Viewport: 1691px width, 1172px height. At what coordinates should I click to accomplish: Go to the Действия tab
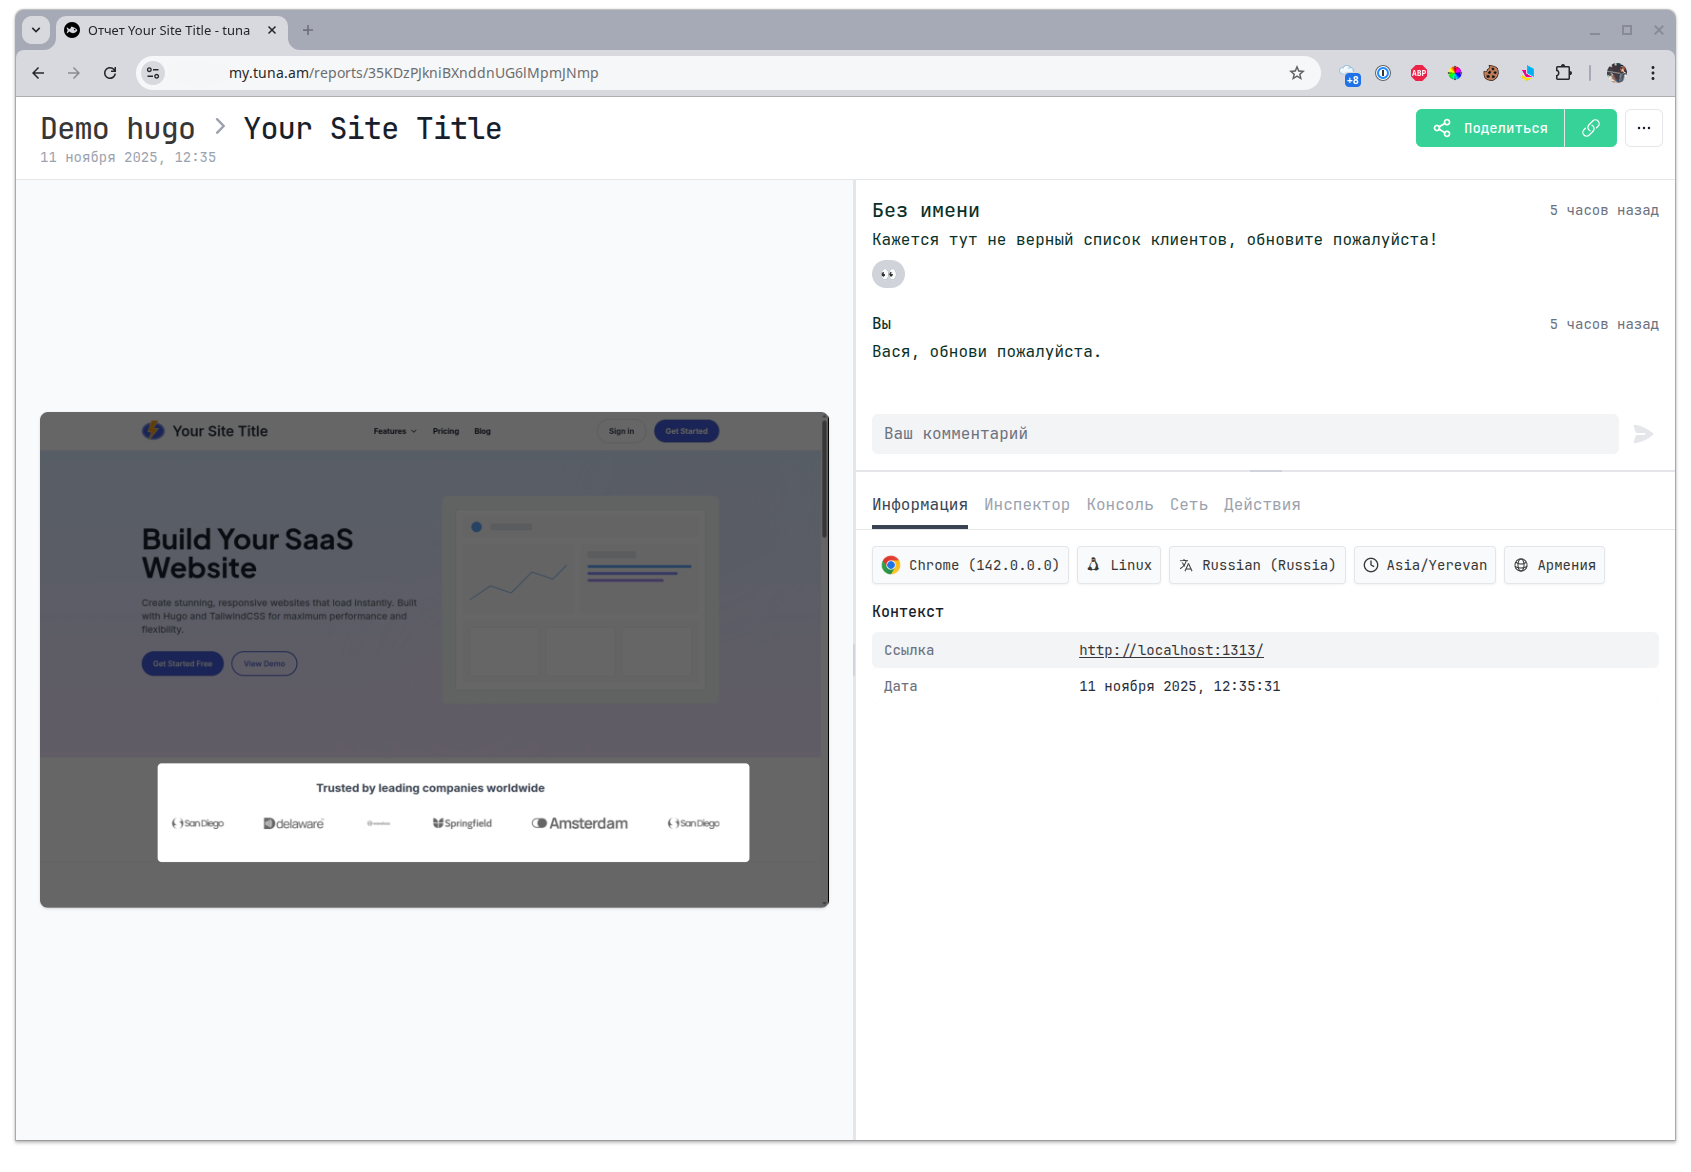coord(1261,505)
